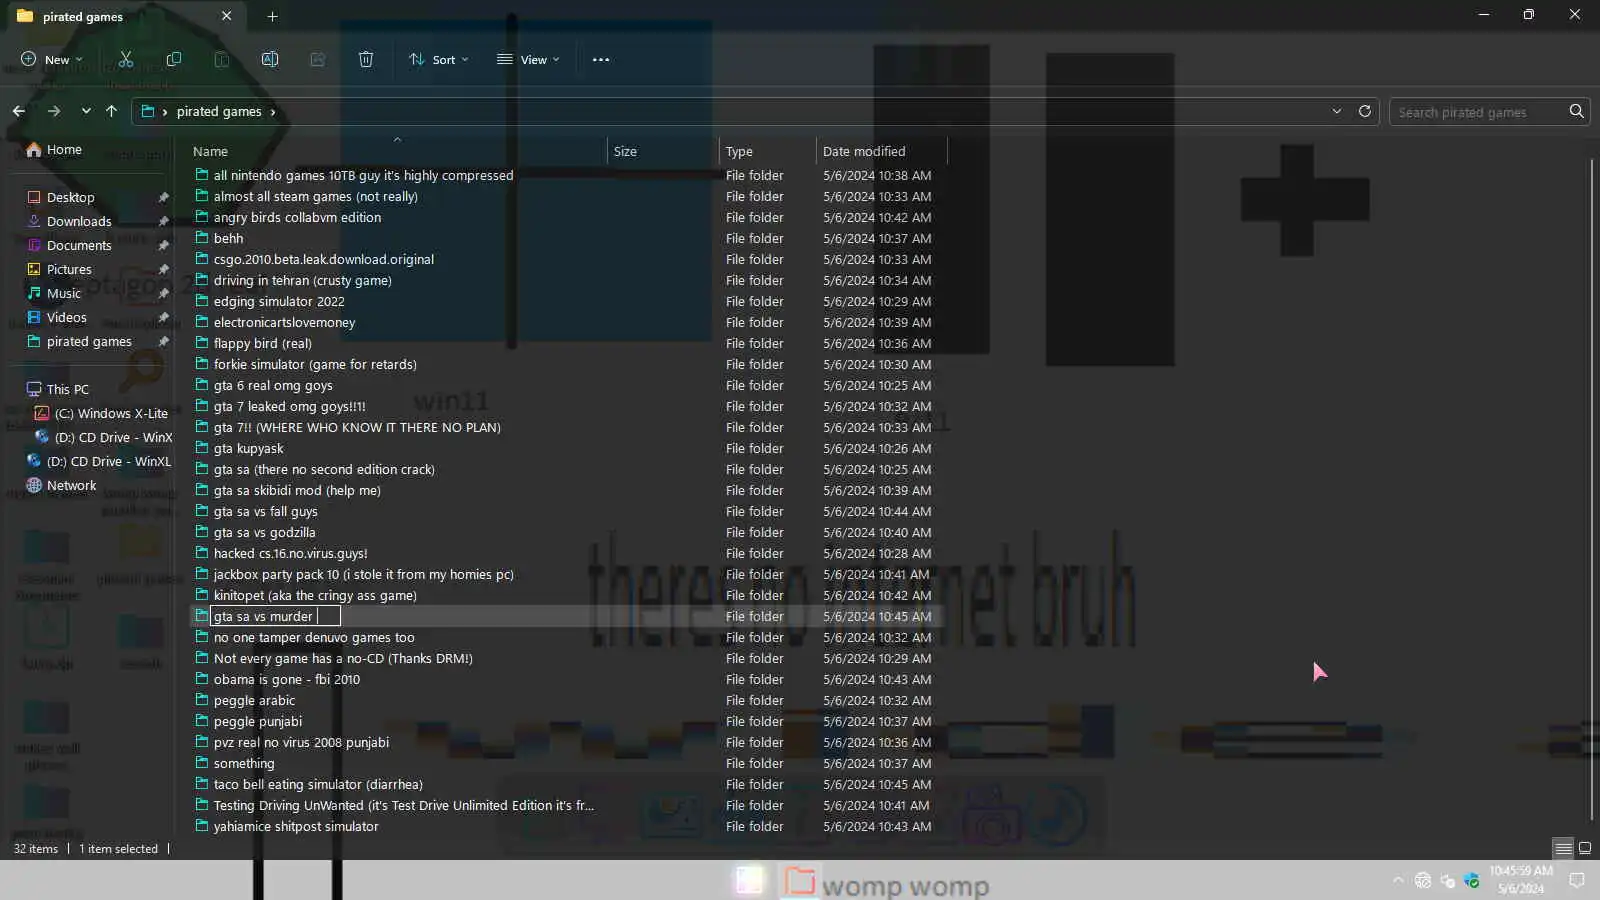Click the Home icon in the sidebar
The height and width of the screenshot is (900, 1600).
coord(34,149)
